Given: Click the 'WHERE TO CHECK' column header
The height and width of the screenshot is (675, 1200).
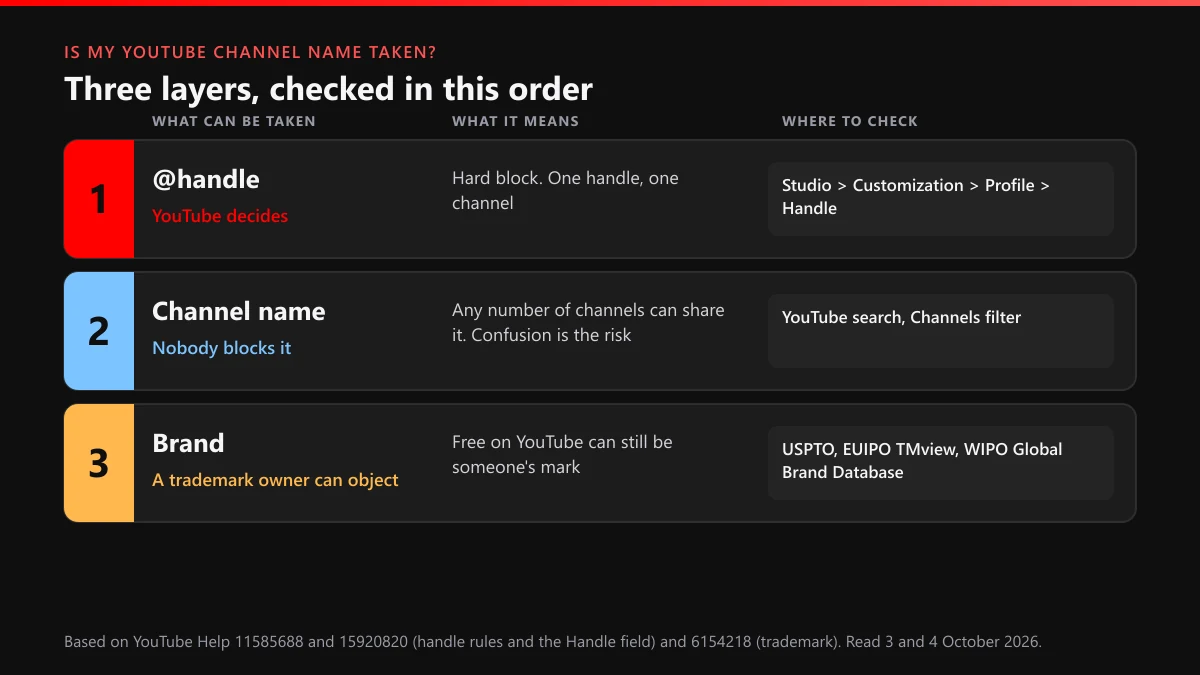Looking at the screenshot, I should point(850,121).
